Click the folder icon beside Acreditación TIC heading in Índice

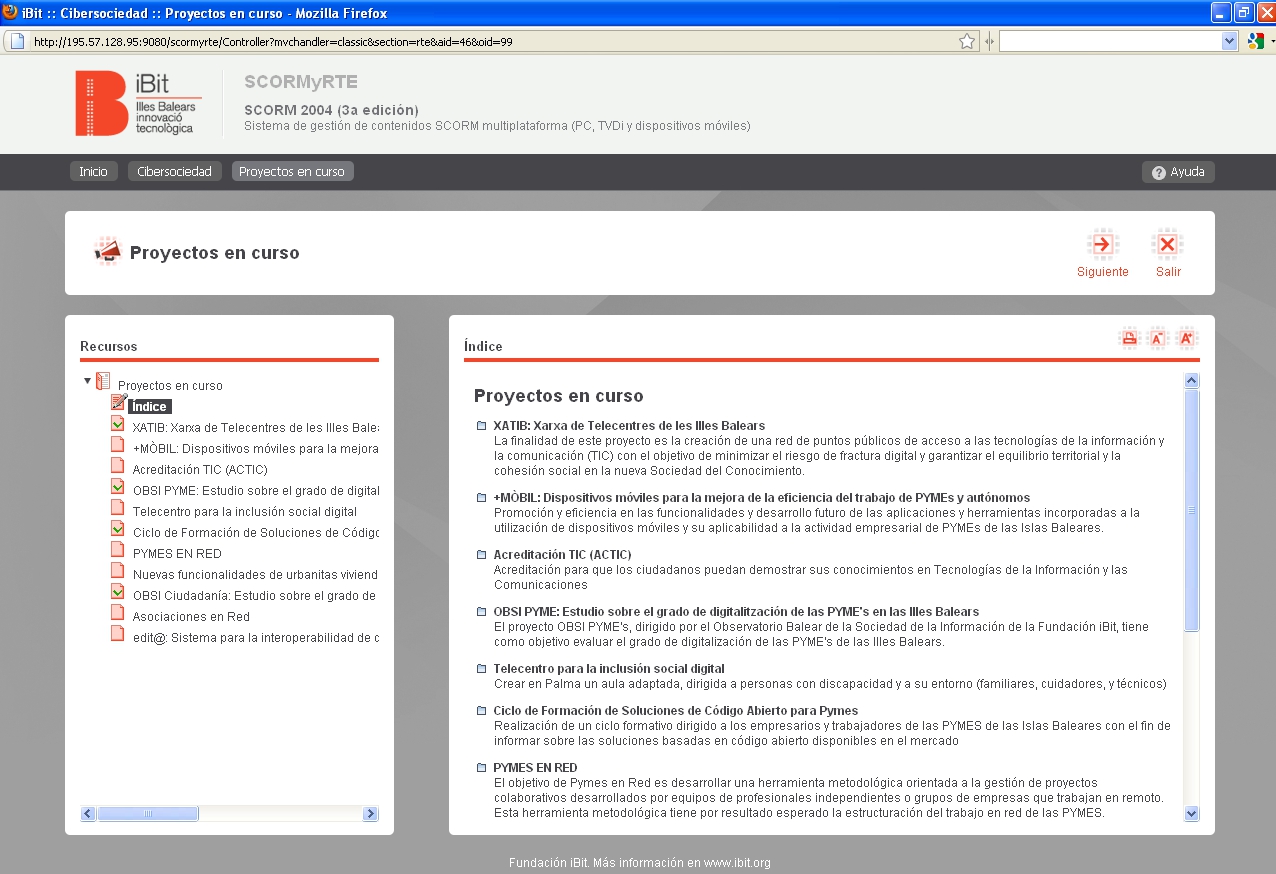[482, 555]
